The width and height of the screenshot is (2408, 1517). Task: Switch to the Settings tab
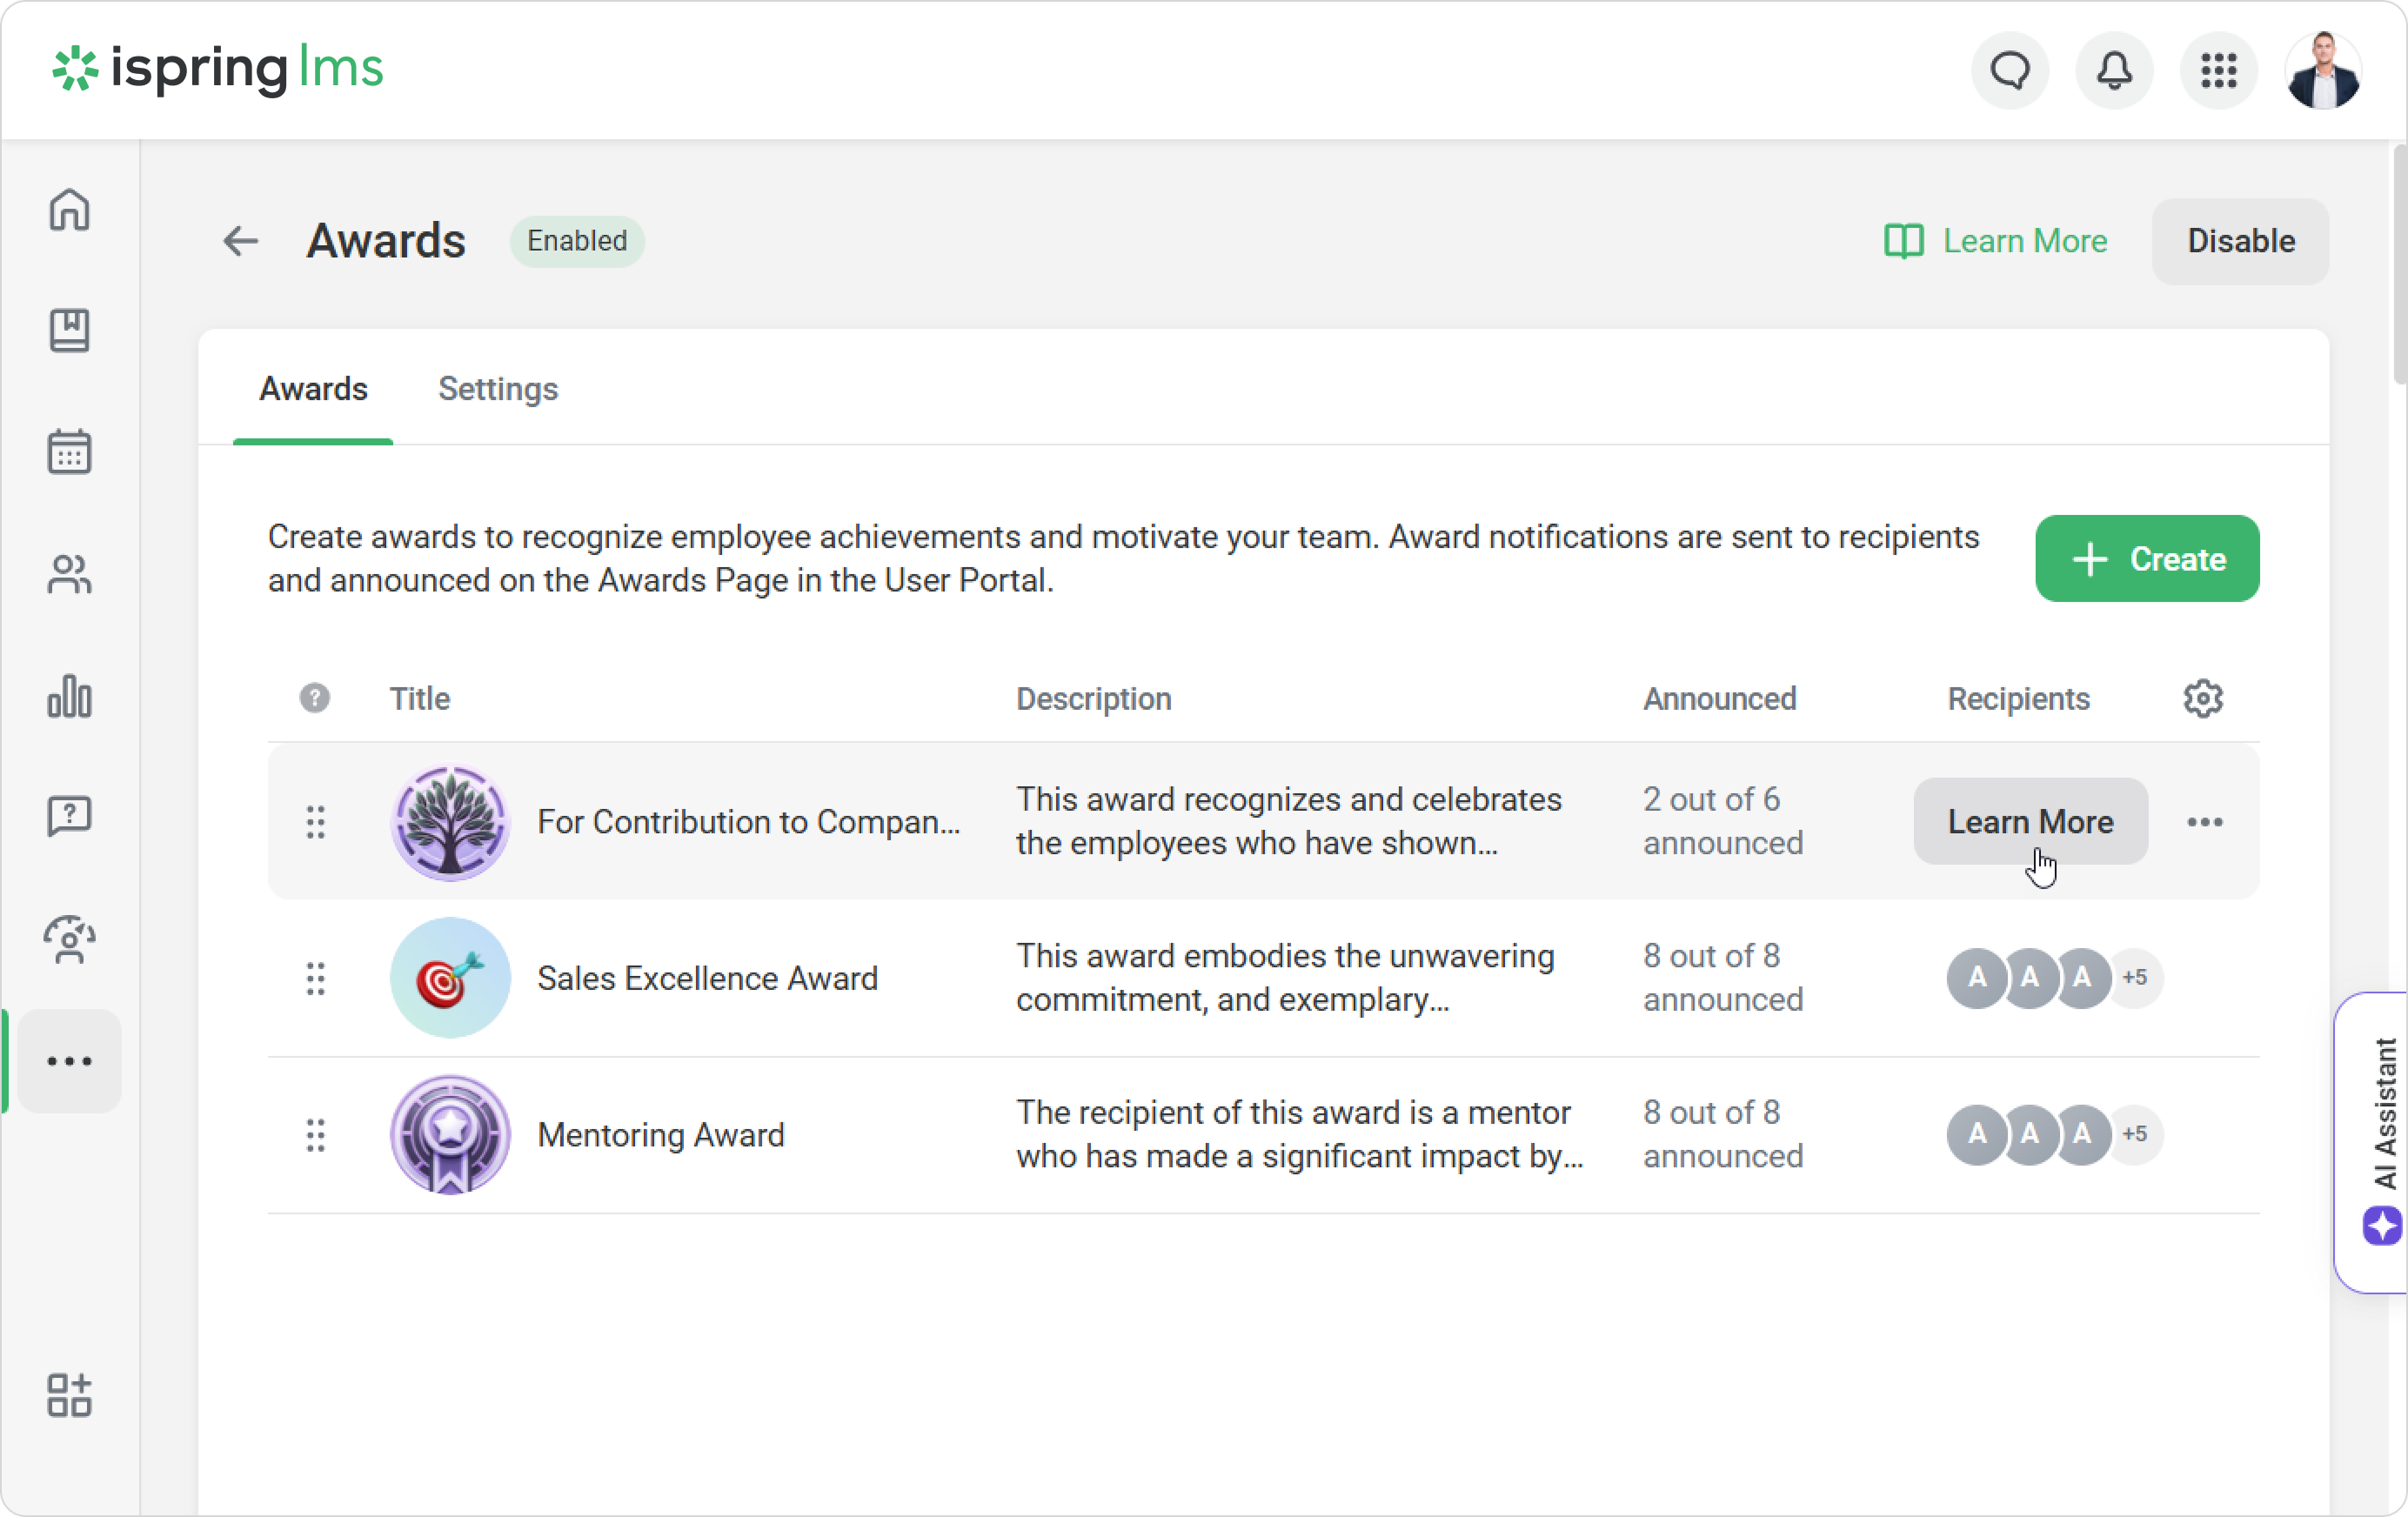pyautogui.click(x=498, y=389)
